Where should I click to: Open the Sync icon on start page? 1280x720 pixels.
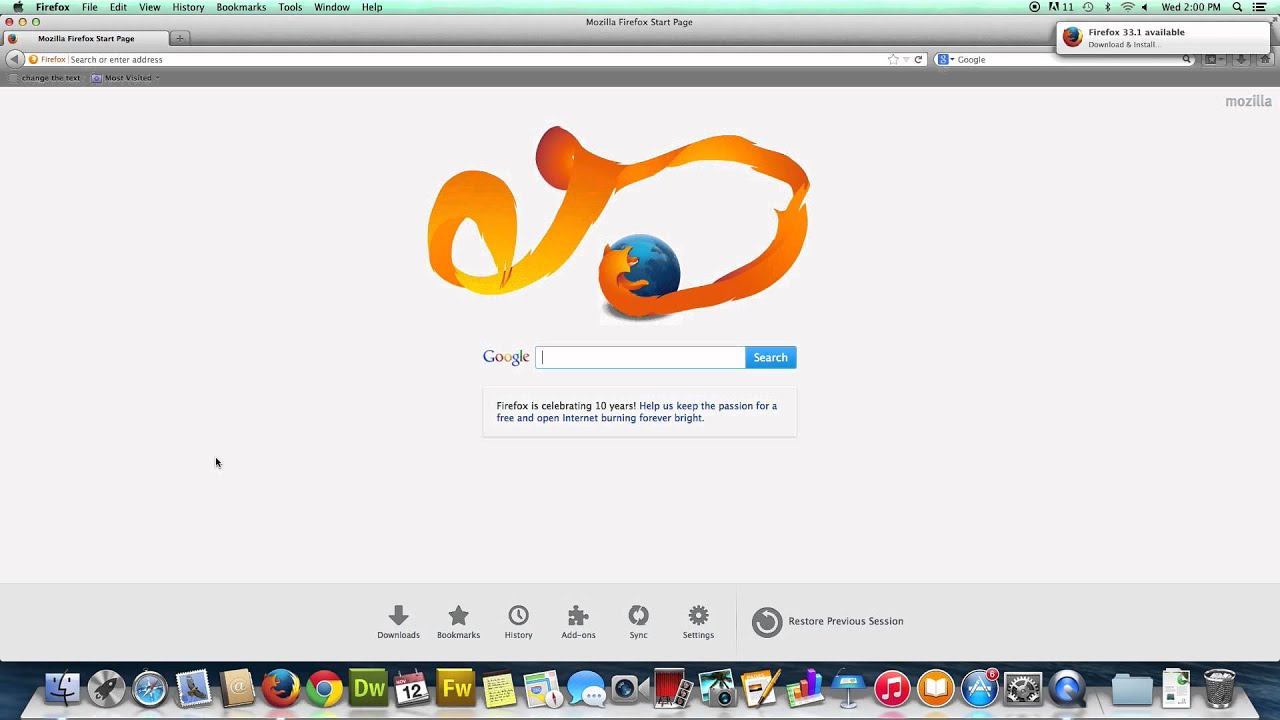(638, 622)
